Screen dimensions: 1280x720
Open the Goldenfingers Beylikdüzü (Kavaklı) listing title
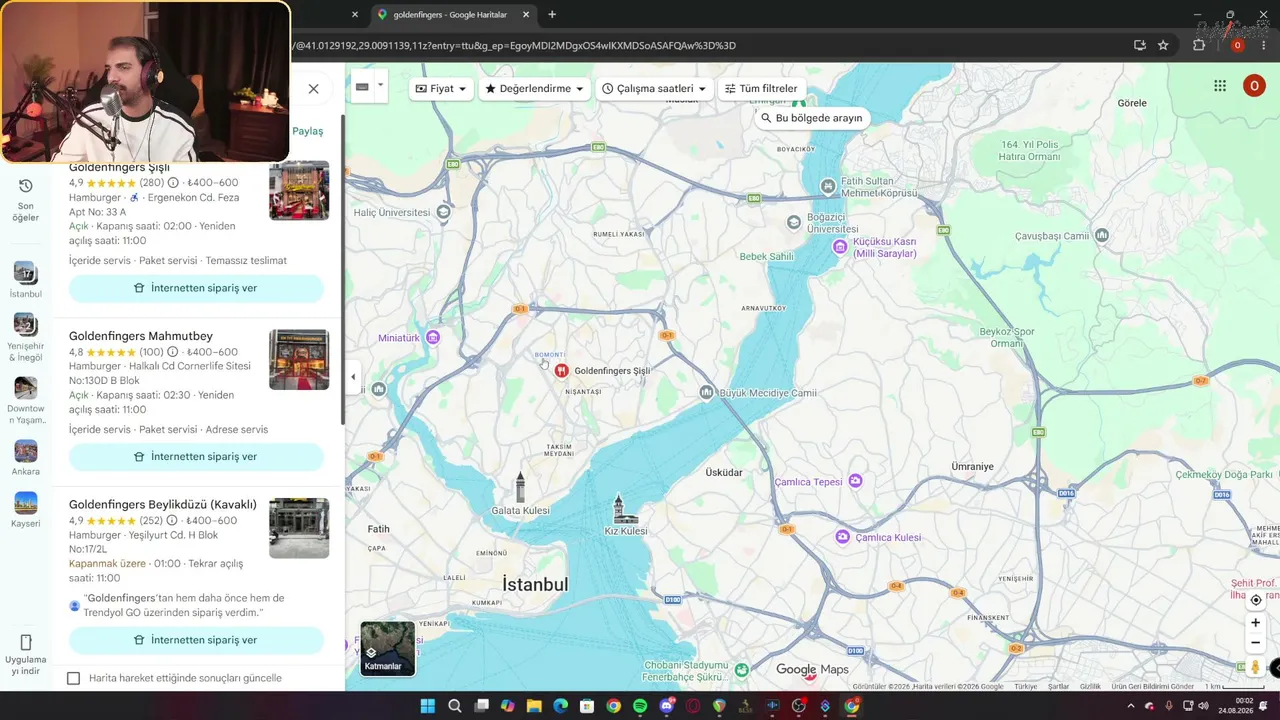(163, 504)
